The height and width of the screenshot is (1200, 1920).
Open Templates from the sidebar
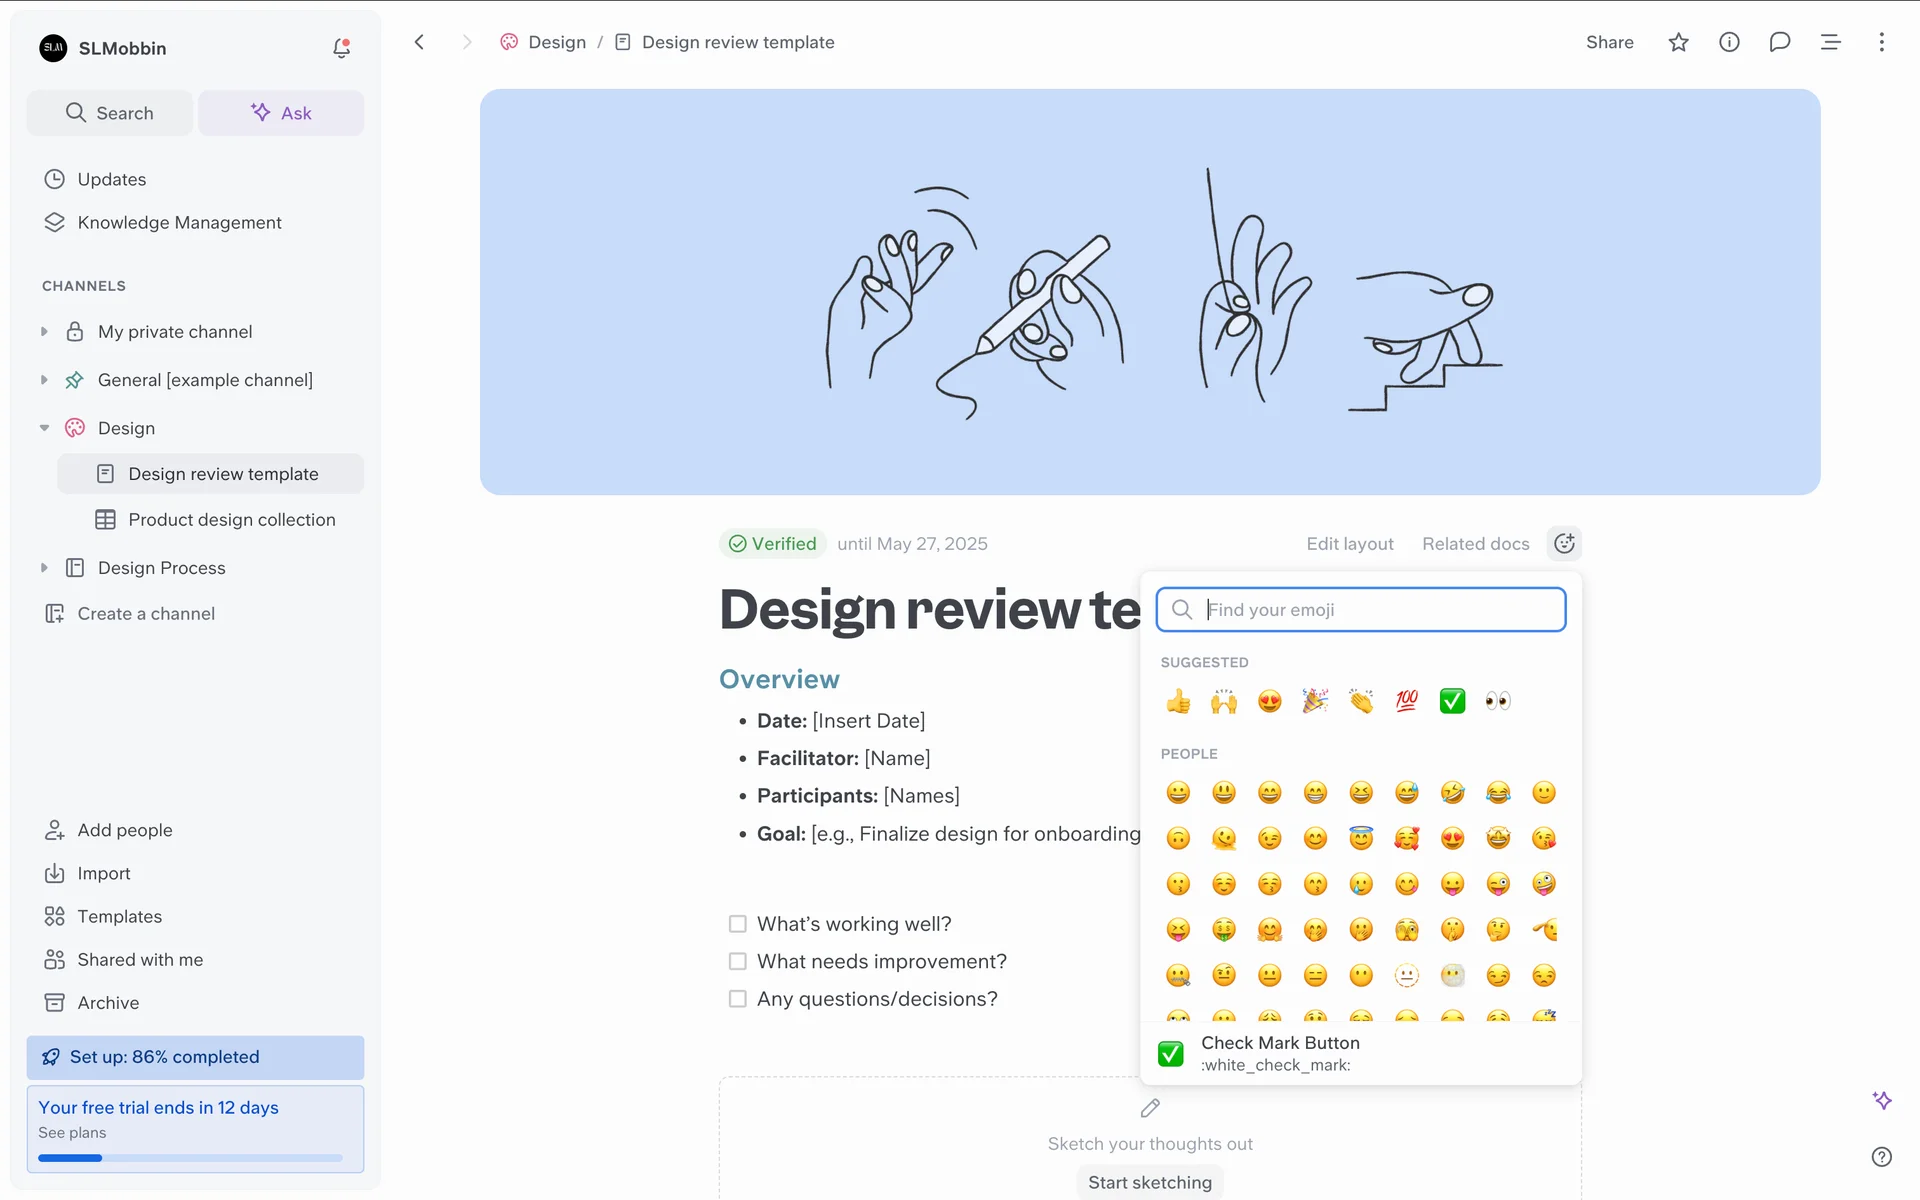click(119, 916)
